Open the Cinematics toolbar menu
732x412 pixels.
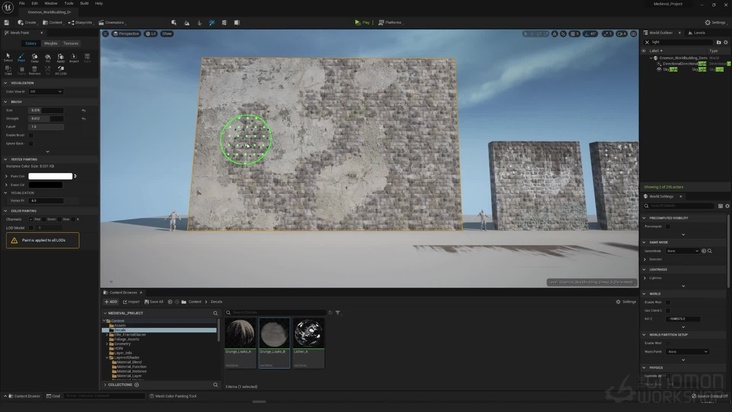pyautogui.click(x=112, y=22)
